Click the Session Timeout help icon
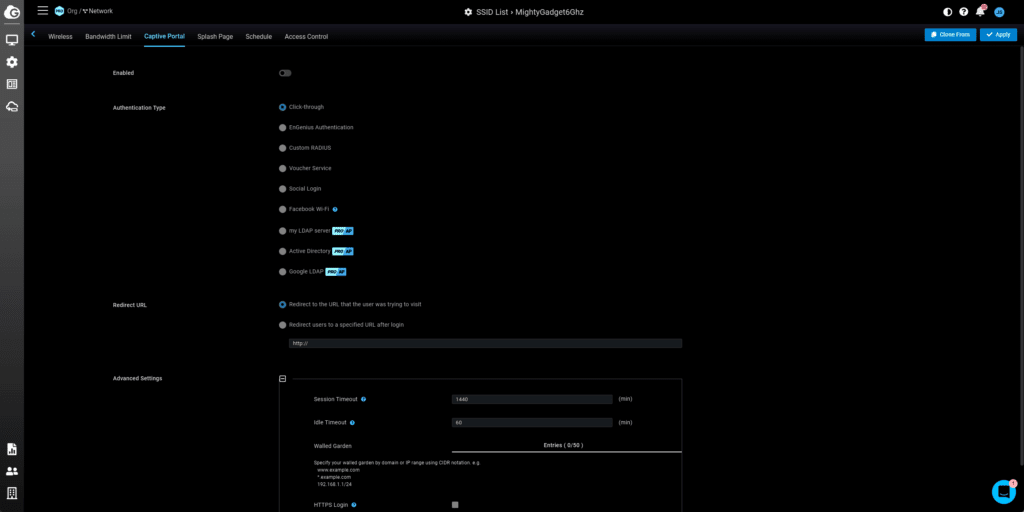1024x512 pixels. coord(363,399)
